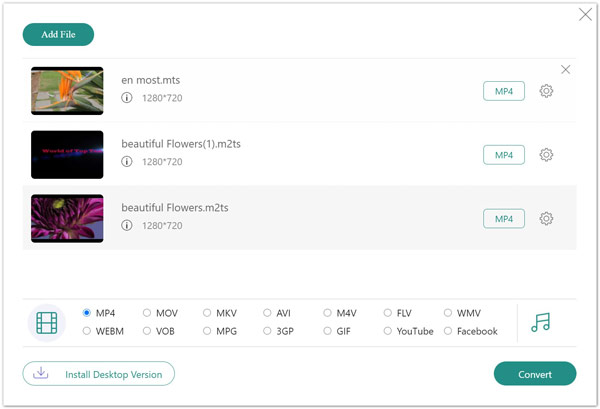Open MP4 format selector for en most.mts
This screenshot has width=600, height=409.
(x=503, y=91)
